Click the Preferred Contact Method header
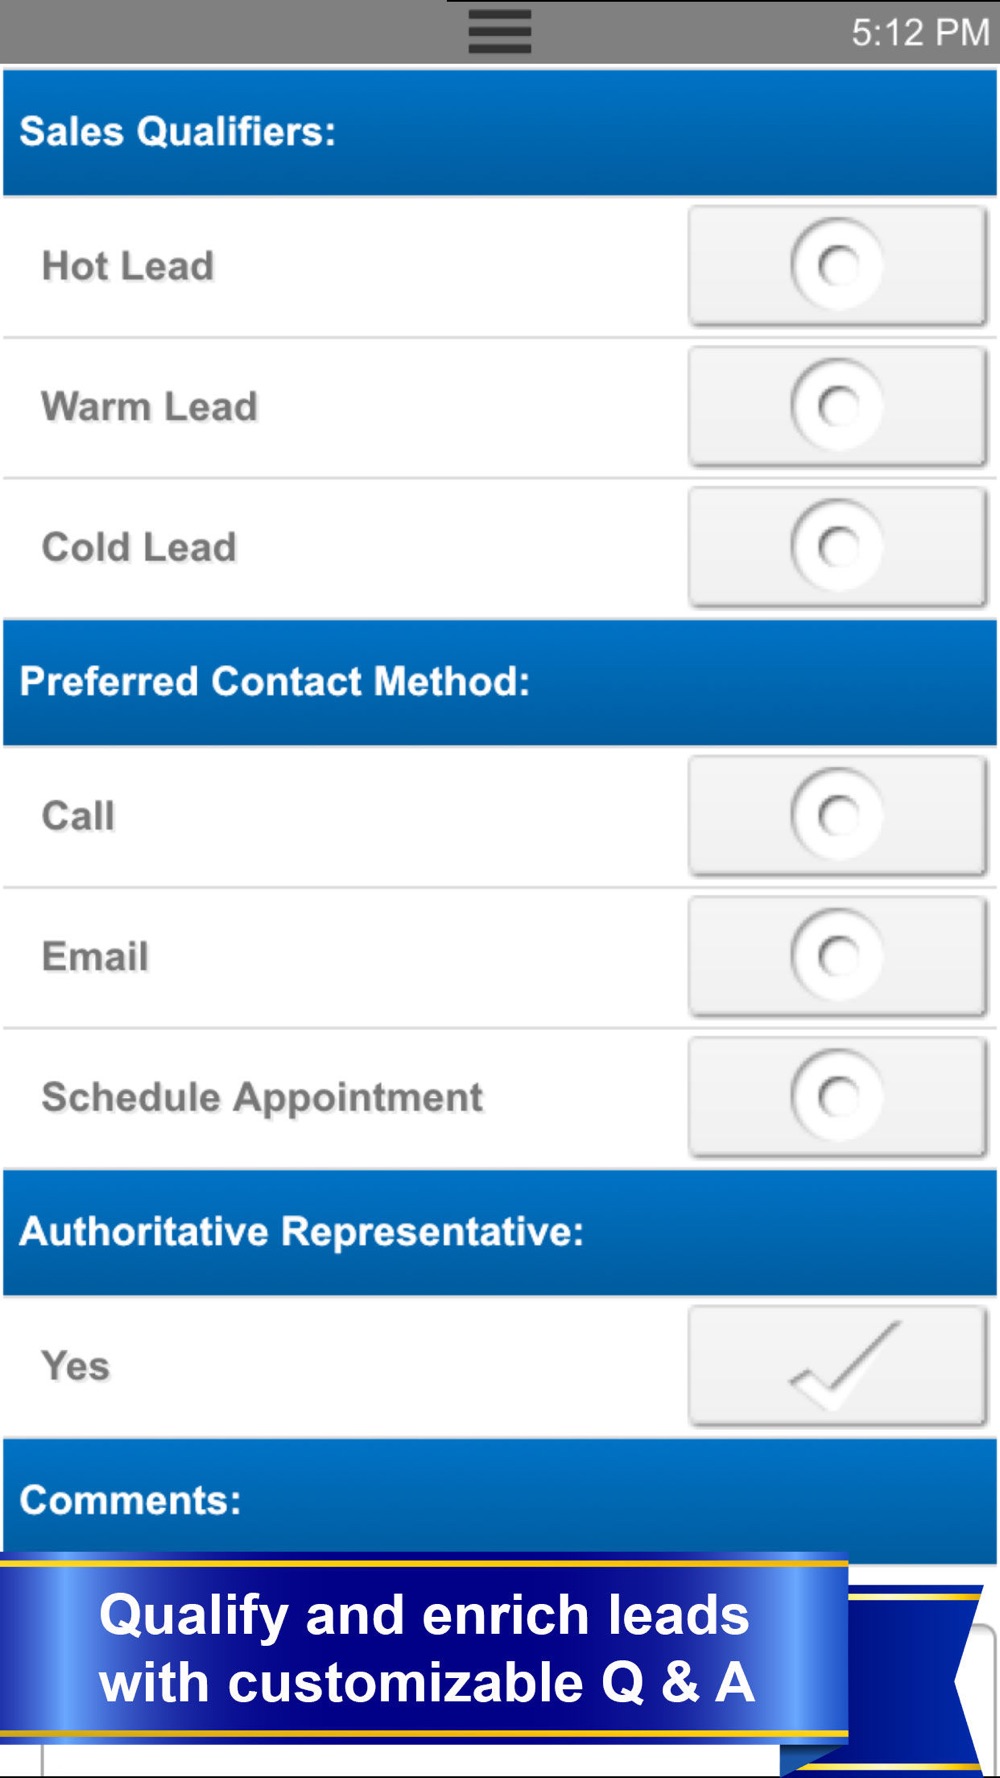1000x1778 pixels. click(x=275, y=682)
